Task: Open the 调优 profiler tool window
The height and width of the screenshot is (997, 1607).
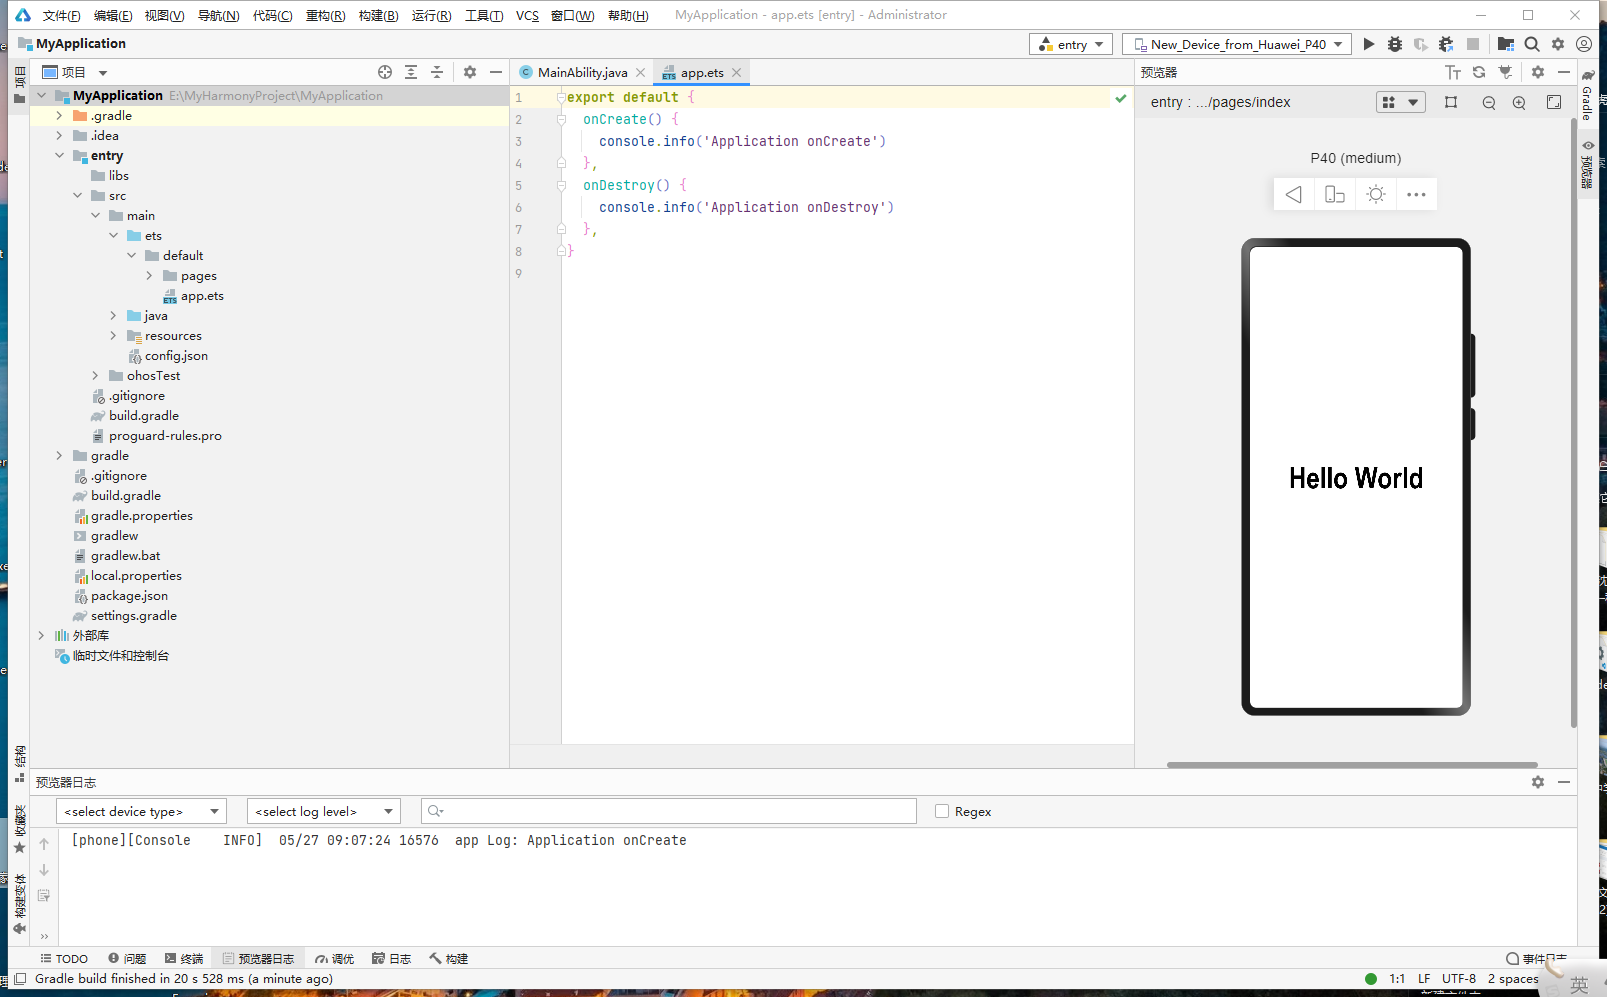Action: click(334, 958)
